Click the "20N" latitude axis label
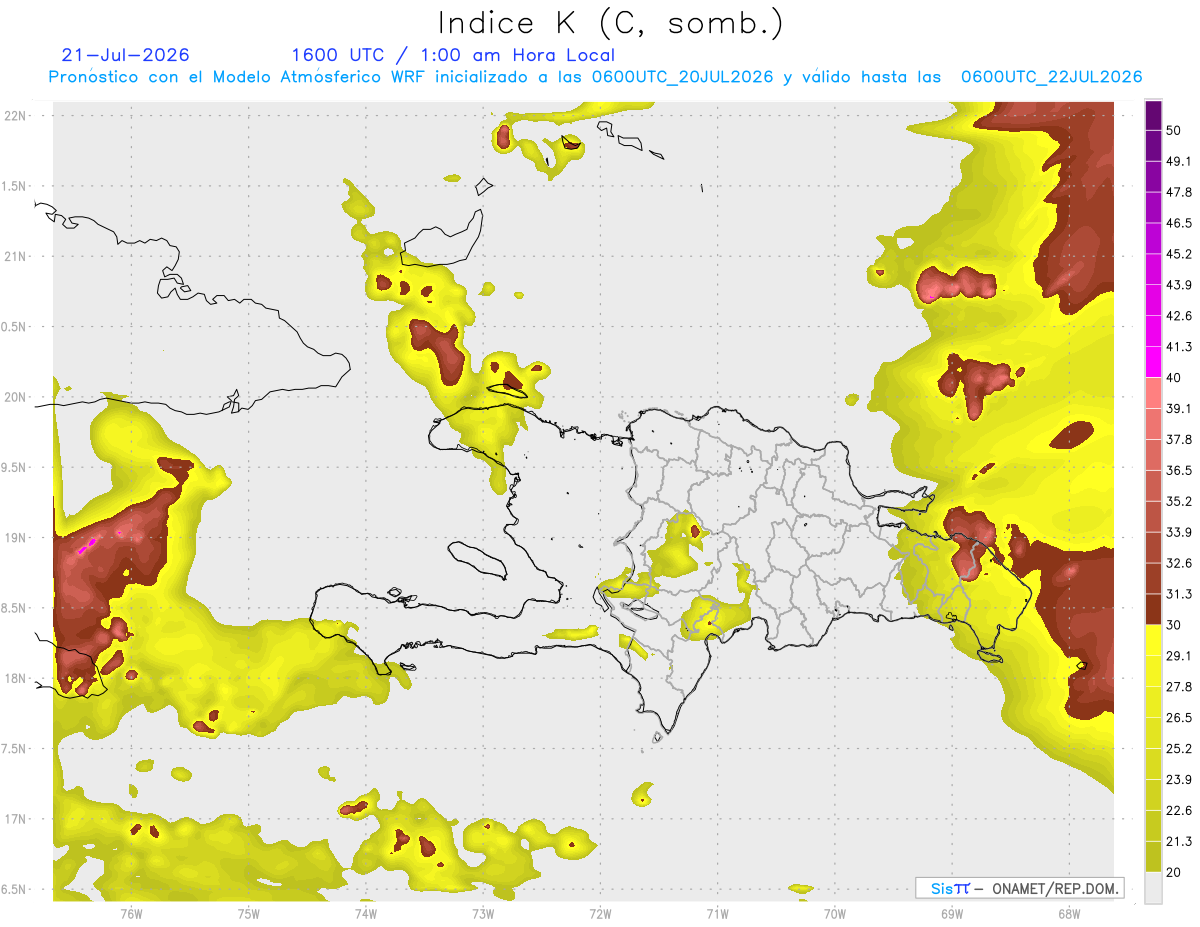Viewport: 1200px width, 927px height. point(16,397)
